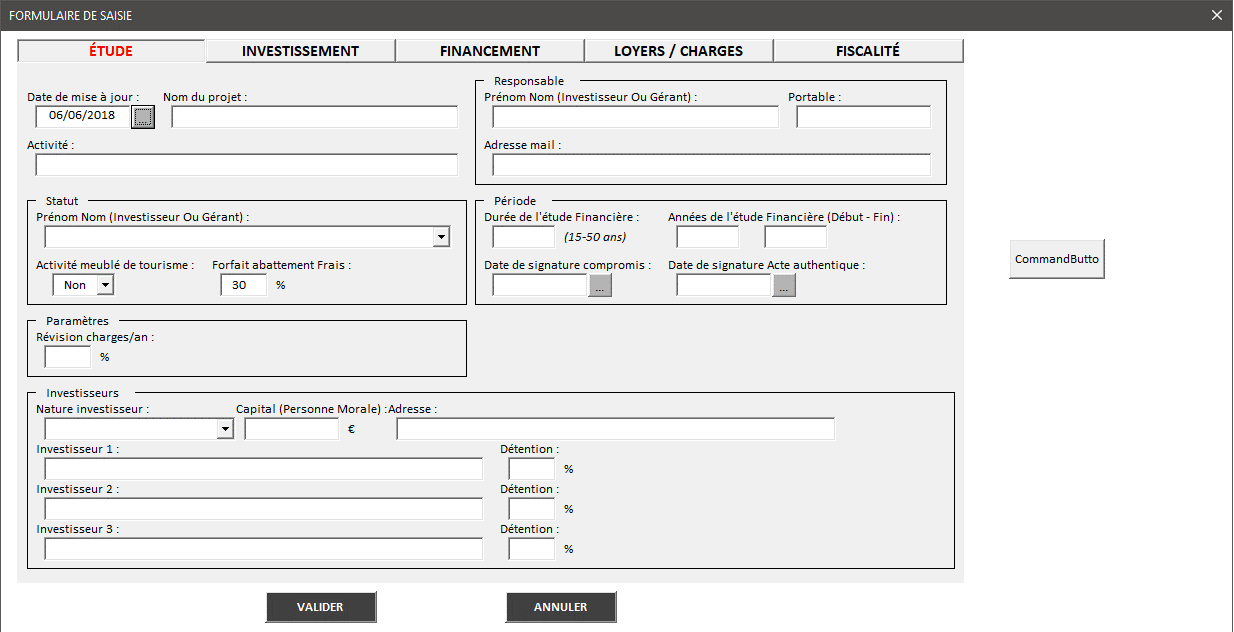Viewport: 1234px width, 632px height.
Task: Go to LOYERS / CHARGES tab
Action: tap(678, 51)
